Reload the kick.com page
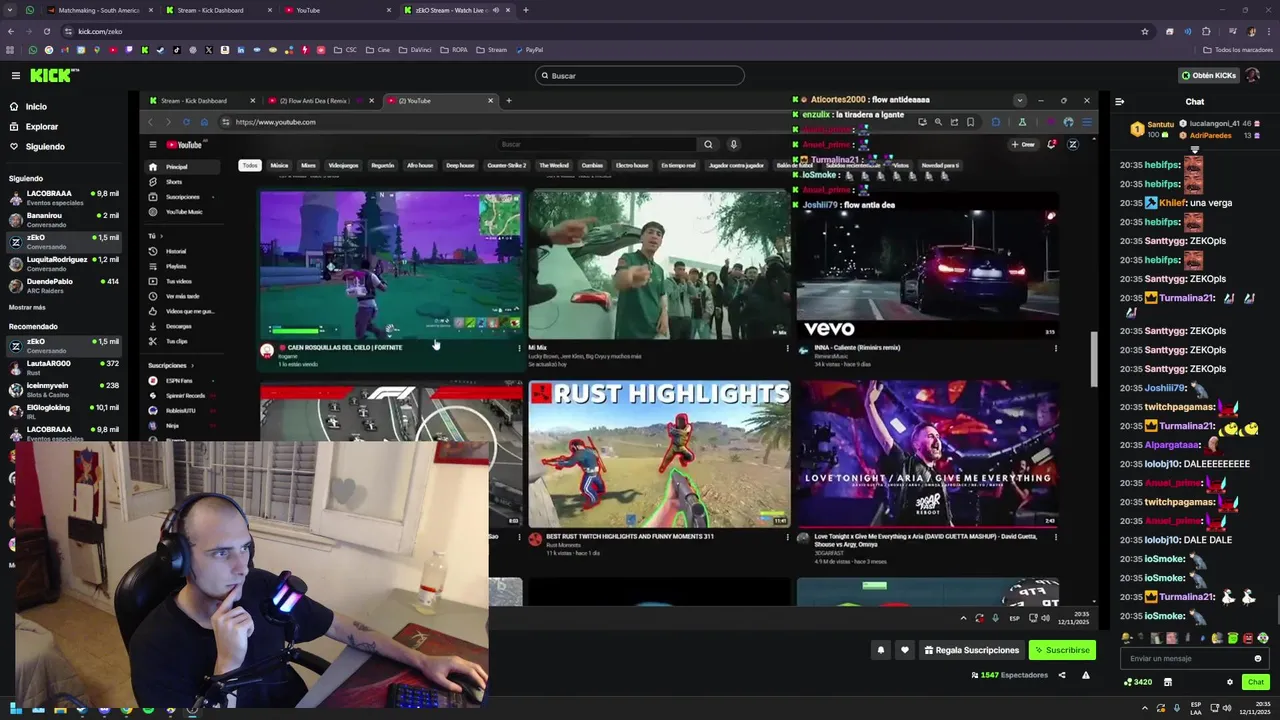The height and width of the screenshot is (720, 1280). (x=46, y=31)
